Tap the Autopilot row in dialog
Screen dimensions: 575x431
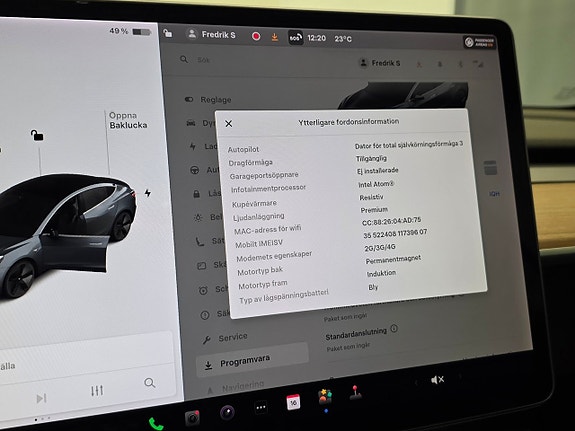(x=345, y=148)
